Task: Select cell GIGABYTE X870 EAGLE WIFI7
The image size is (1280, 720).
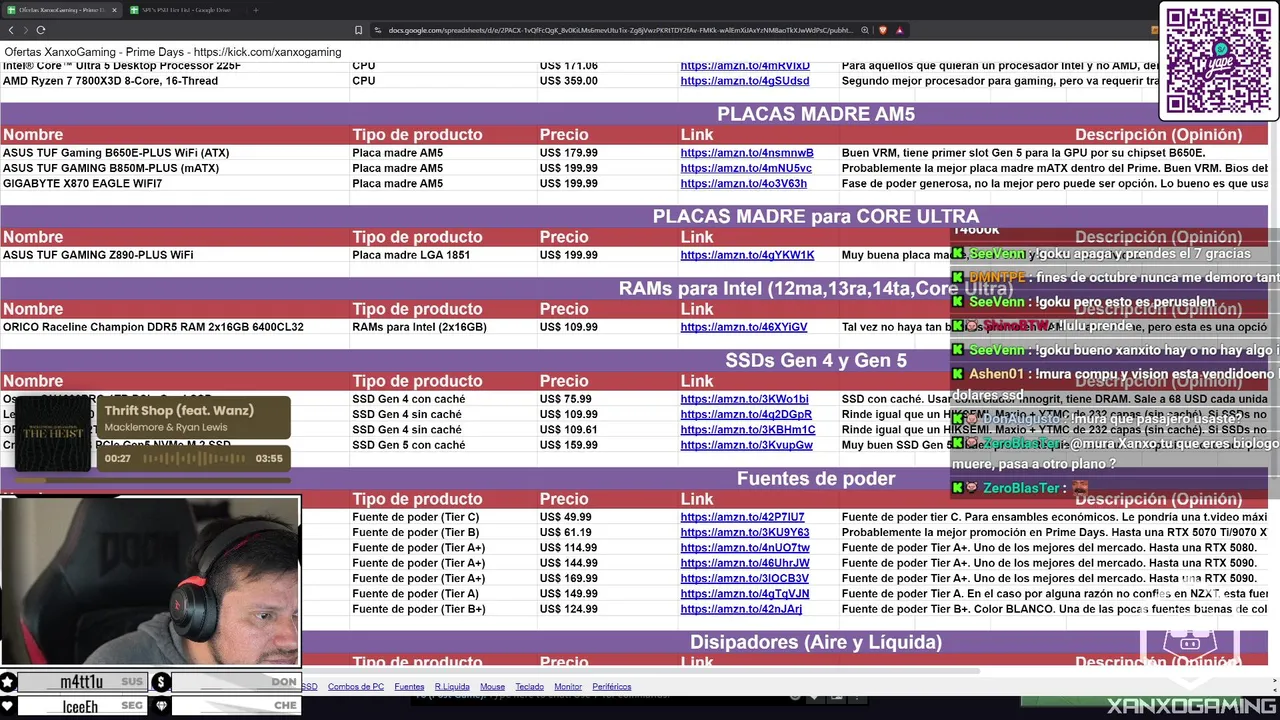Action: pyautogui.click(x=175, y=184)
